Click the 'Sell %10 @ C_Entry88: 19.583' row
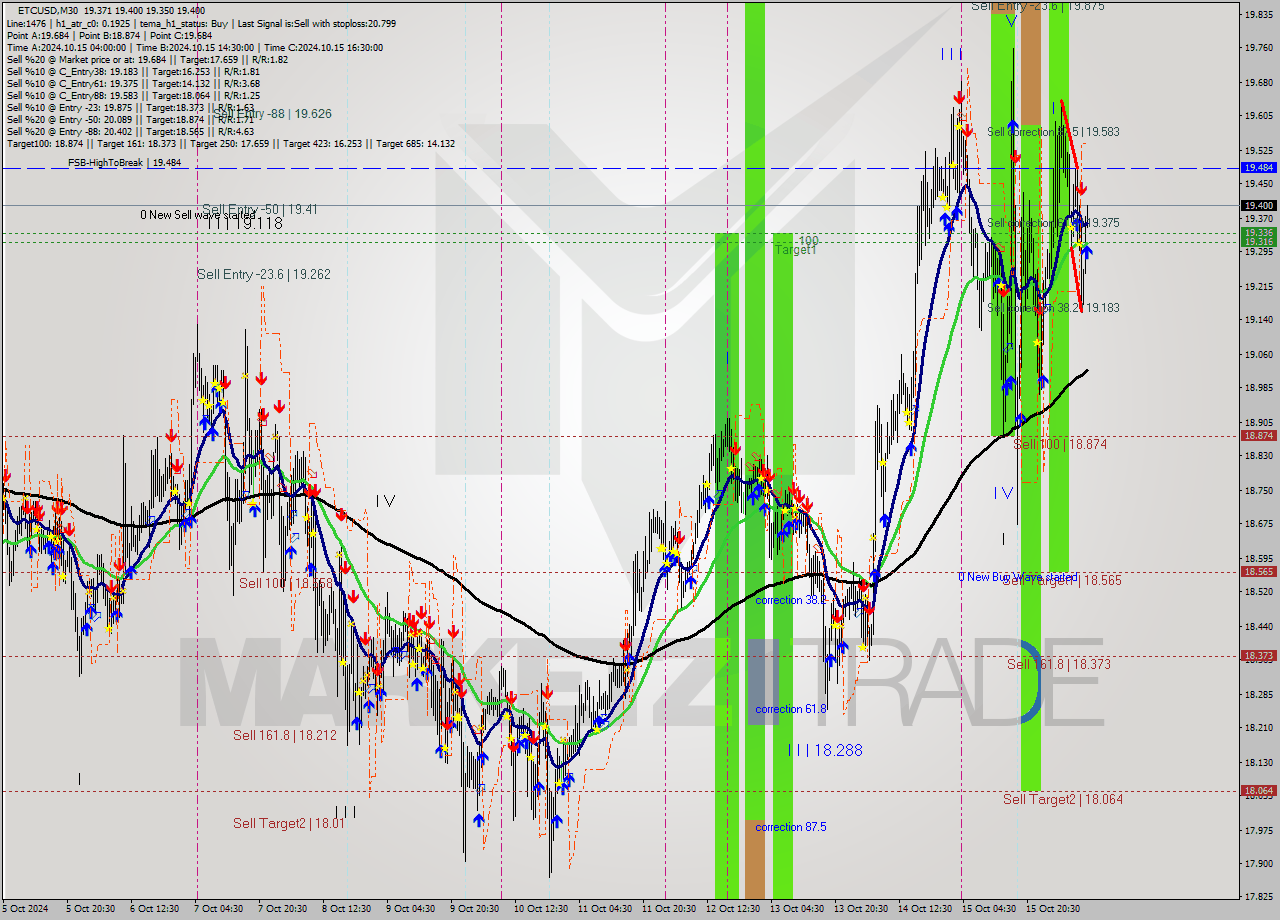1280x920 pixels. coord(133,95)
